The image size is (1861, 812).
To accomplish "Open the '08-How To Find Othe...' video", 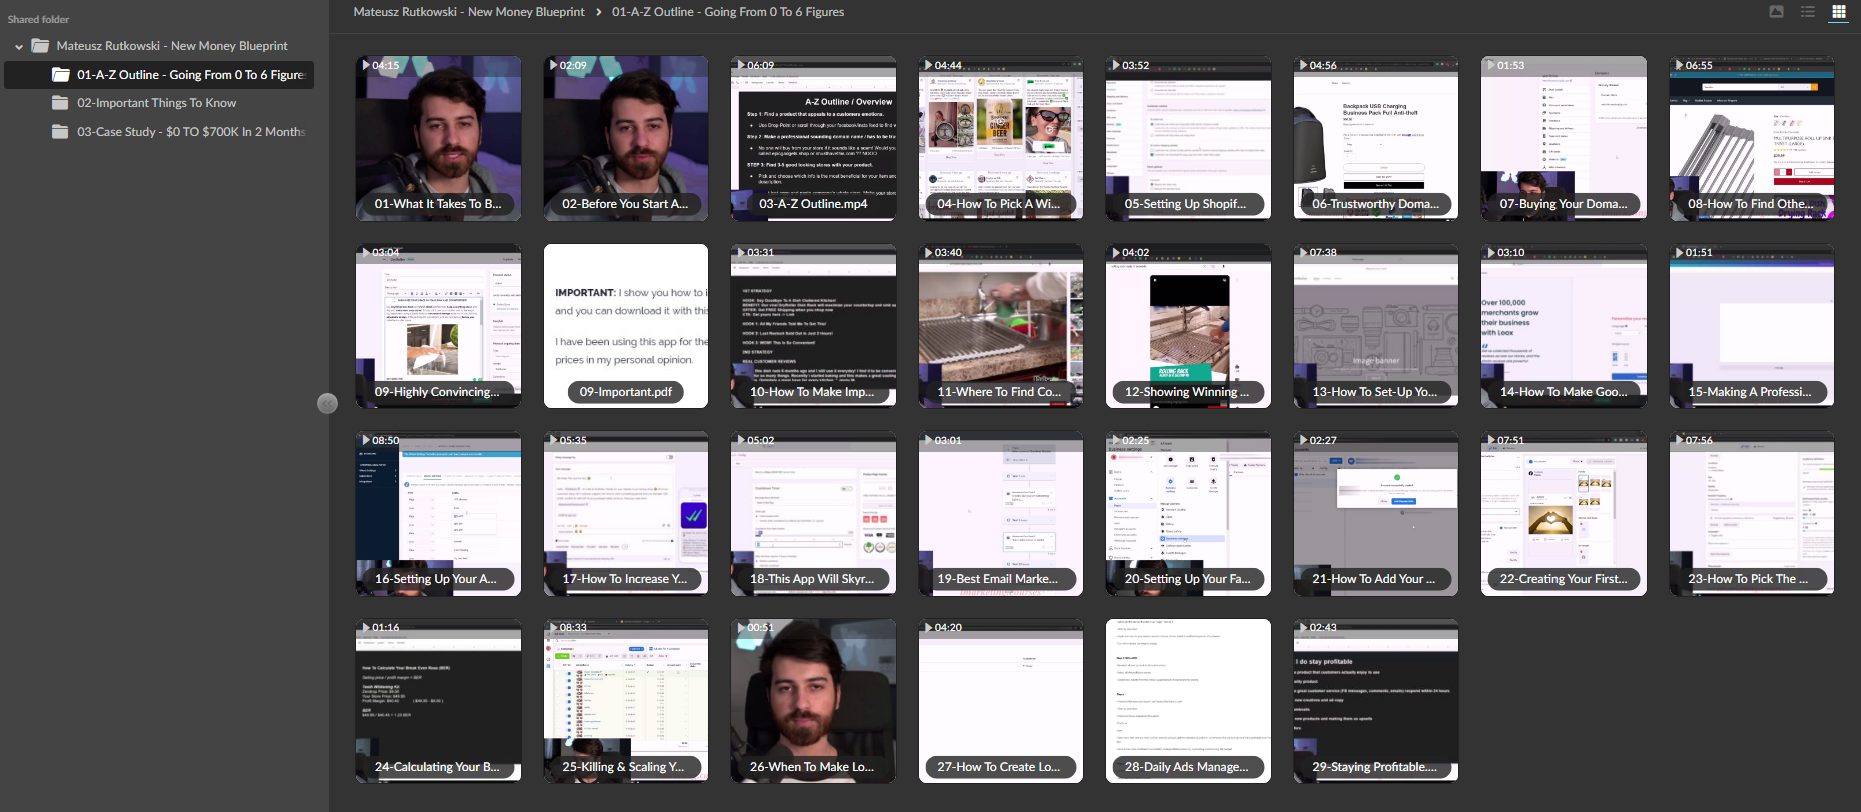I will click(1752, 138).
